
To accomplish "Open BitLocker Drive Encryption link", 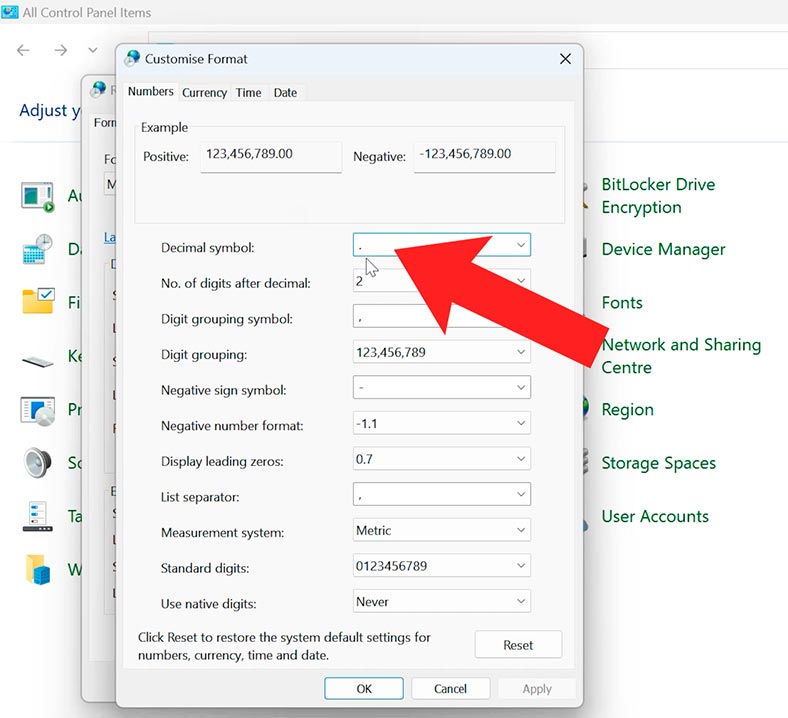I will click(658, 196).
